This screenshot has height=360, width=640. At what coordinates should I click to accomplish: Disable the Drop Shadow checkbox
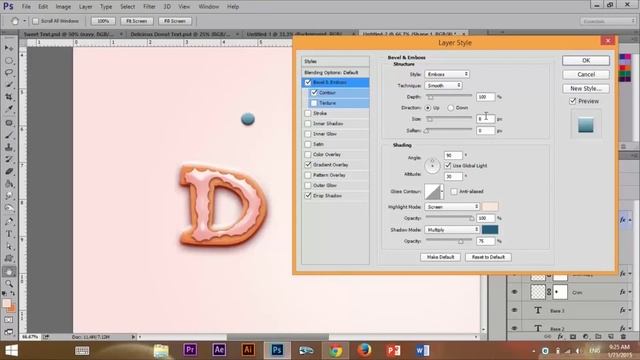pyautogui.click(x=308, y=196)
